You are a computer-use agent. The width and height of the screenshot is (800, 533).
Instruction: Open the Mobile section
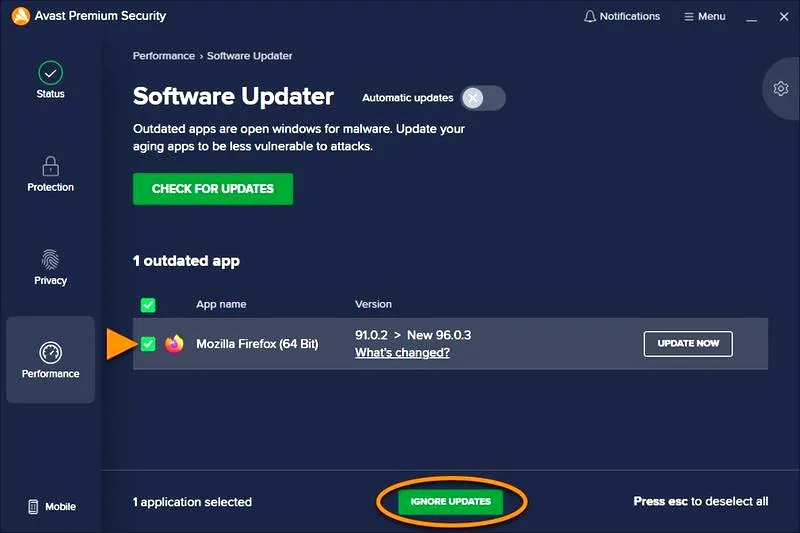[x=52, y=506]
